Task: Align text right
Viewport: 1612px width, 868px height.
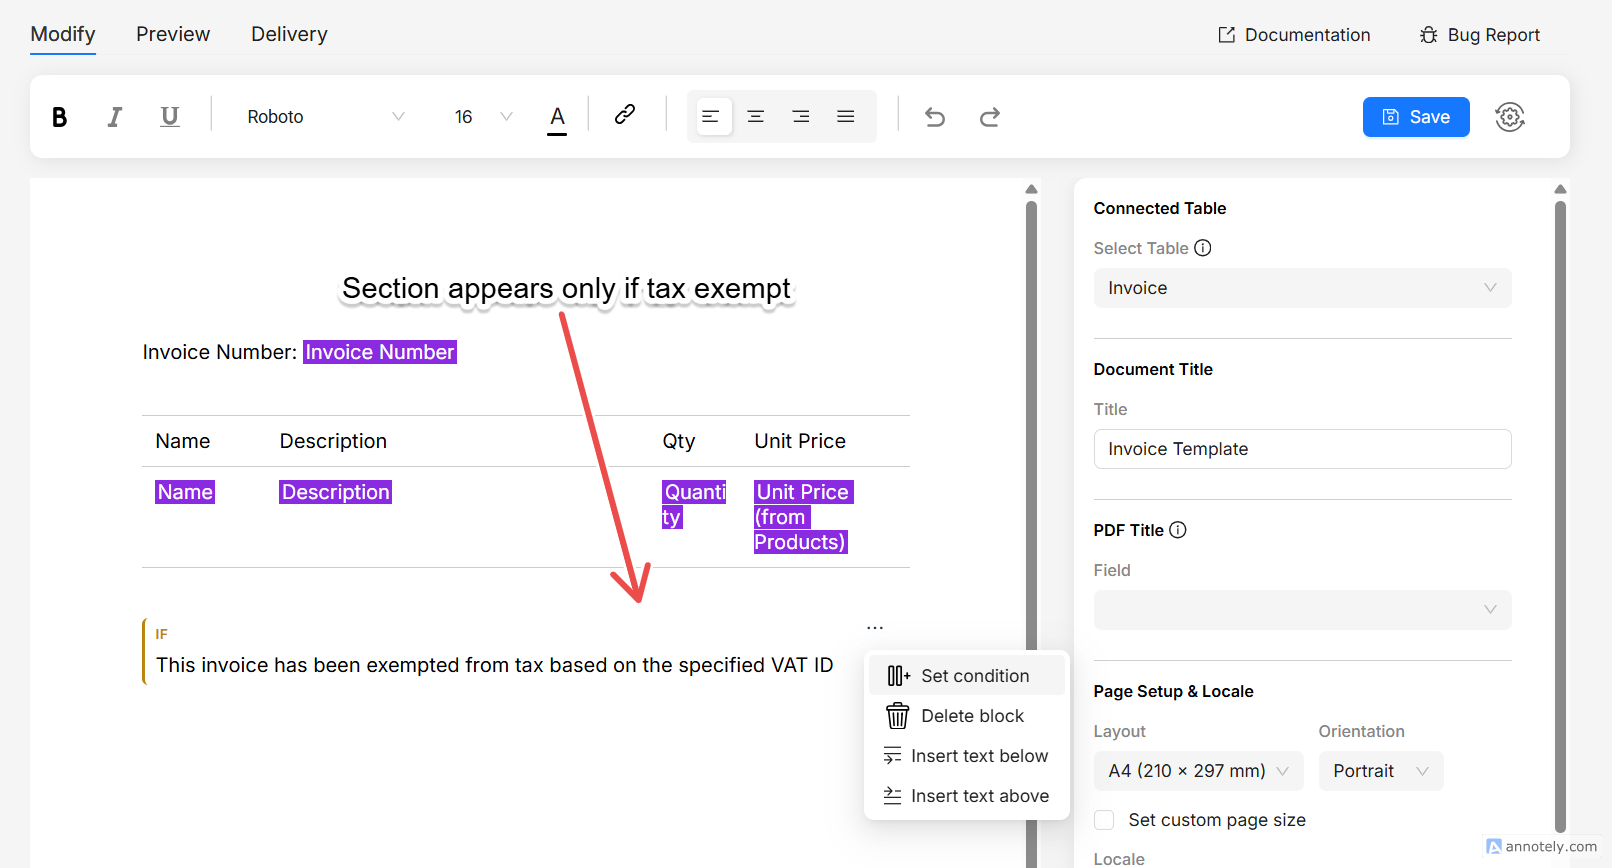Action: click(801, 117)
